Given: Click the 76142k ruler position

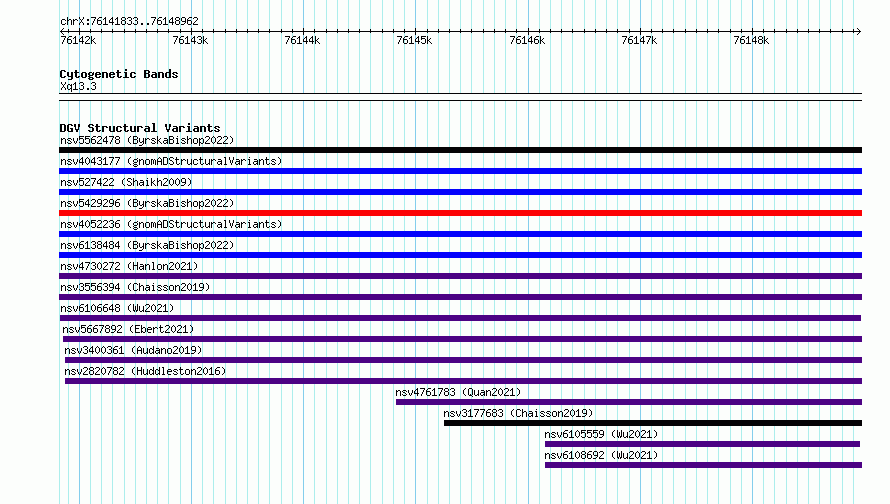Looking at the screenshot, I should (78, 40).
